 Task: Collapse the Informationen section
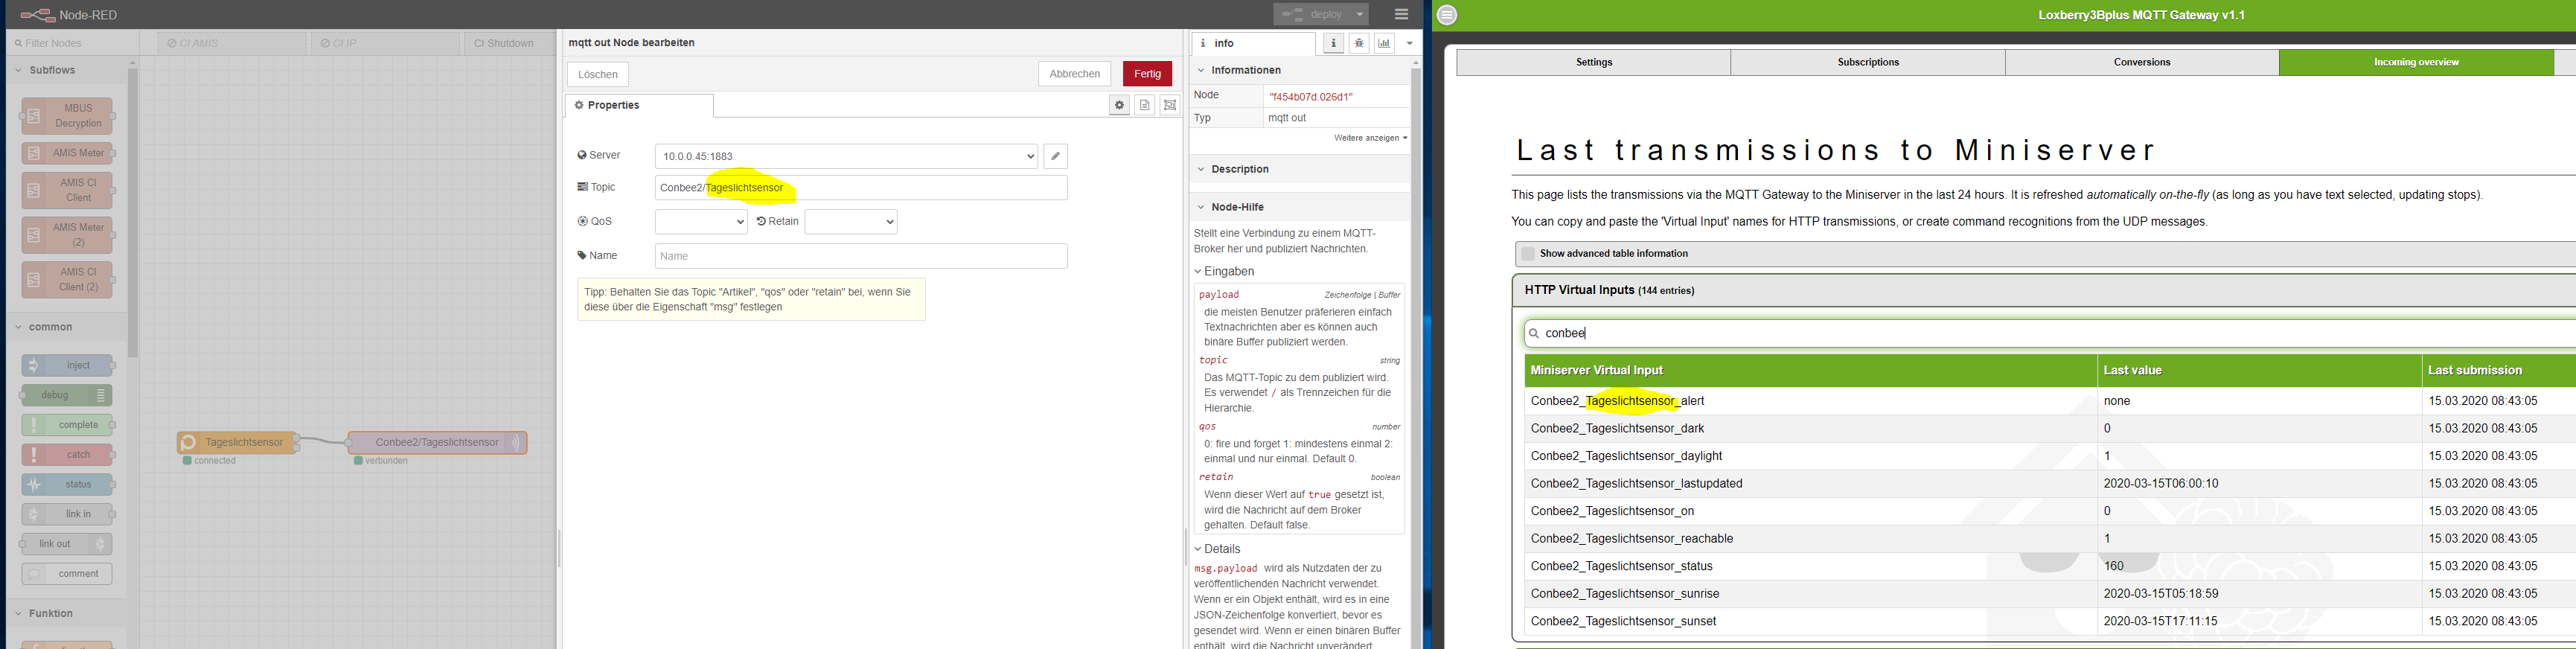click(x=1300, y=70)
